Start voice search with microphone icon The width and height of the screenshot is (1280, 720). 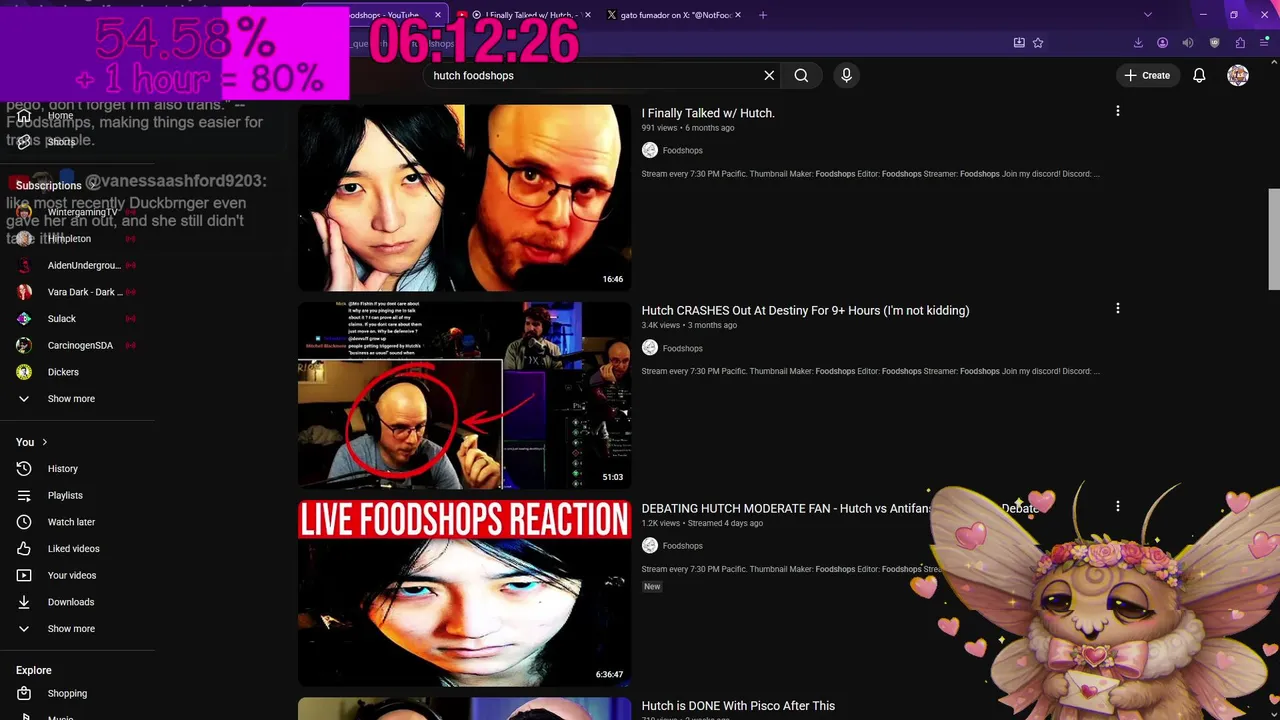[x=846, y=75]
